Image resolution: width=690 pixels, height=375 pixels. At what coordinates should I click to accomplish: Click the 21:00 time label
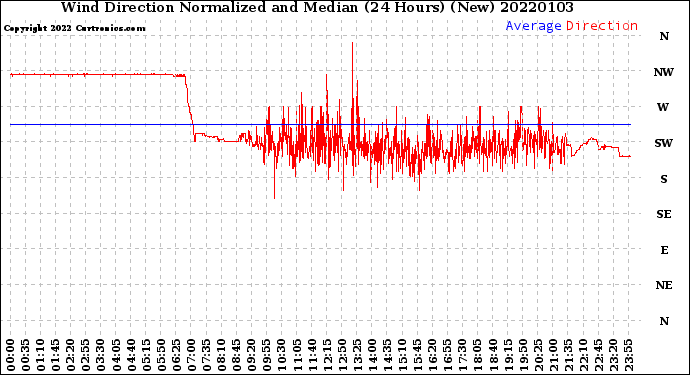point(552,355)
